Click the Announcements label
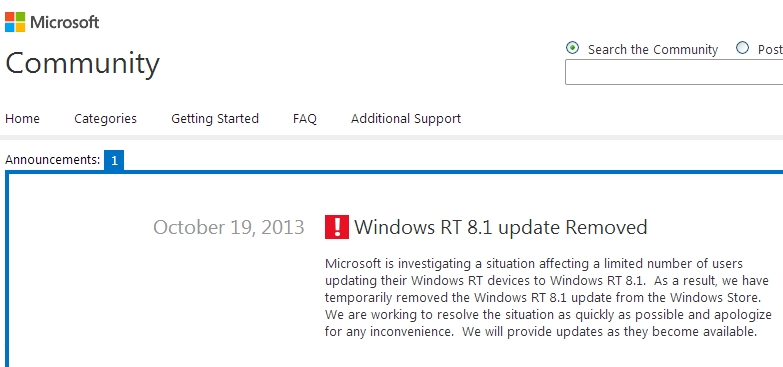This screenshot has width=783, height=367. (x=52, y=160)
